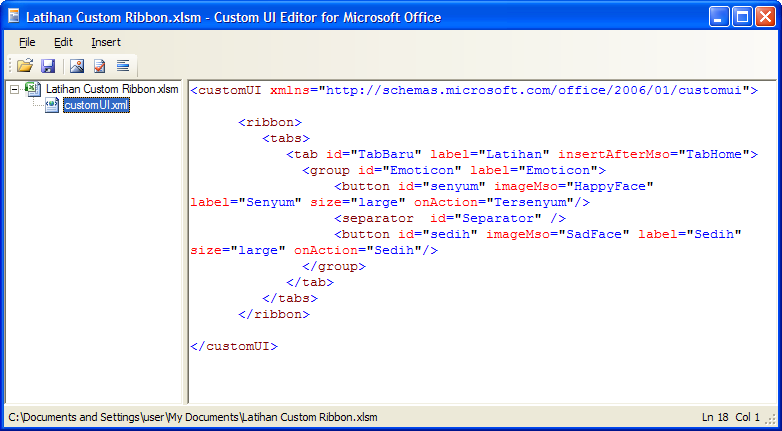Click the closing </tab> tag
The image size is (782, 431).
[310, 282]
